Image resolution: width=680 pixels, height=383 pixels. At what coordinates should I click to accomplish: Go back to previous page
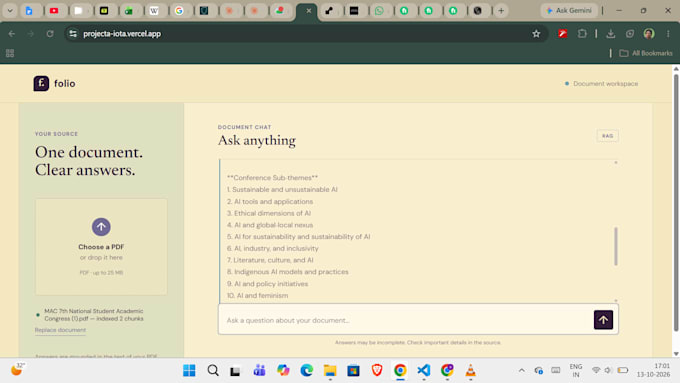[x=12, y=34]
